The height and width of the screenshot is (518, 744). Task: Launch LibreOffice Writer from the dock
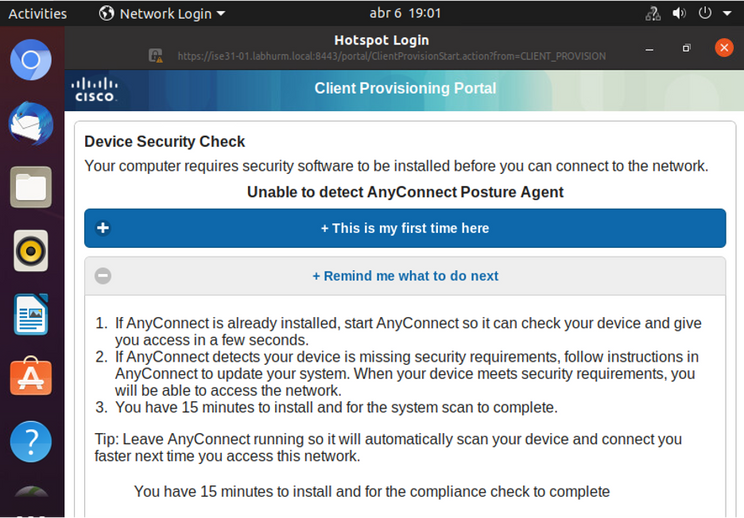[x=31, y=314]
